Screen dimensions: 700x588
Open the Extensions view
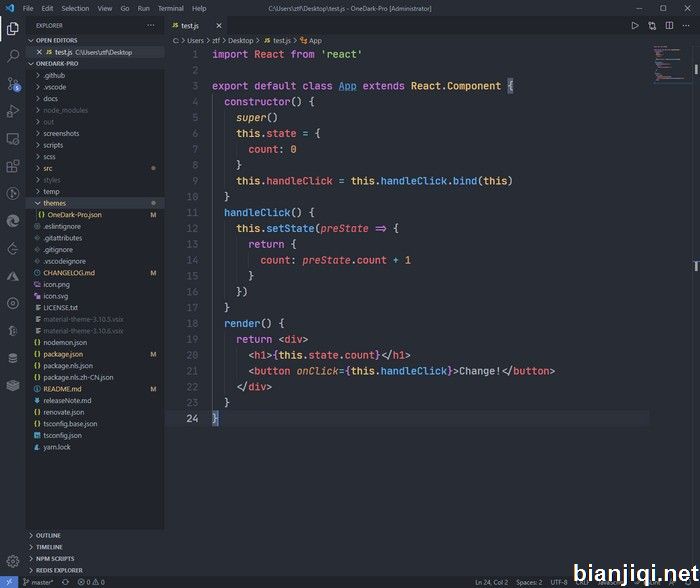coord(12,166)
